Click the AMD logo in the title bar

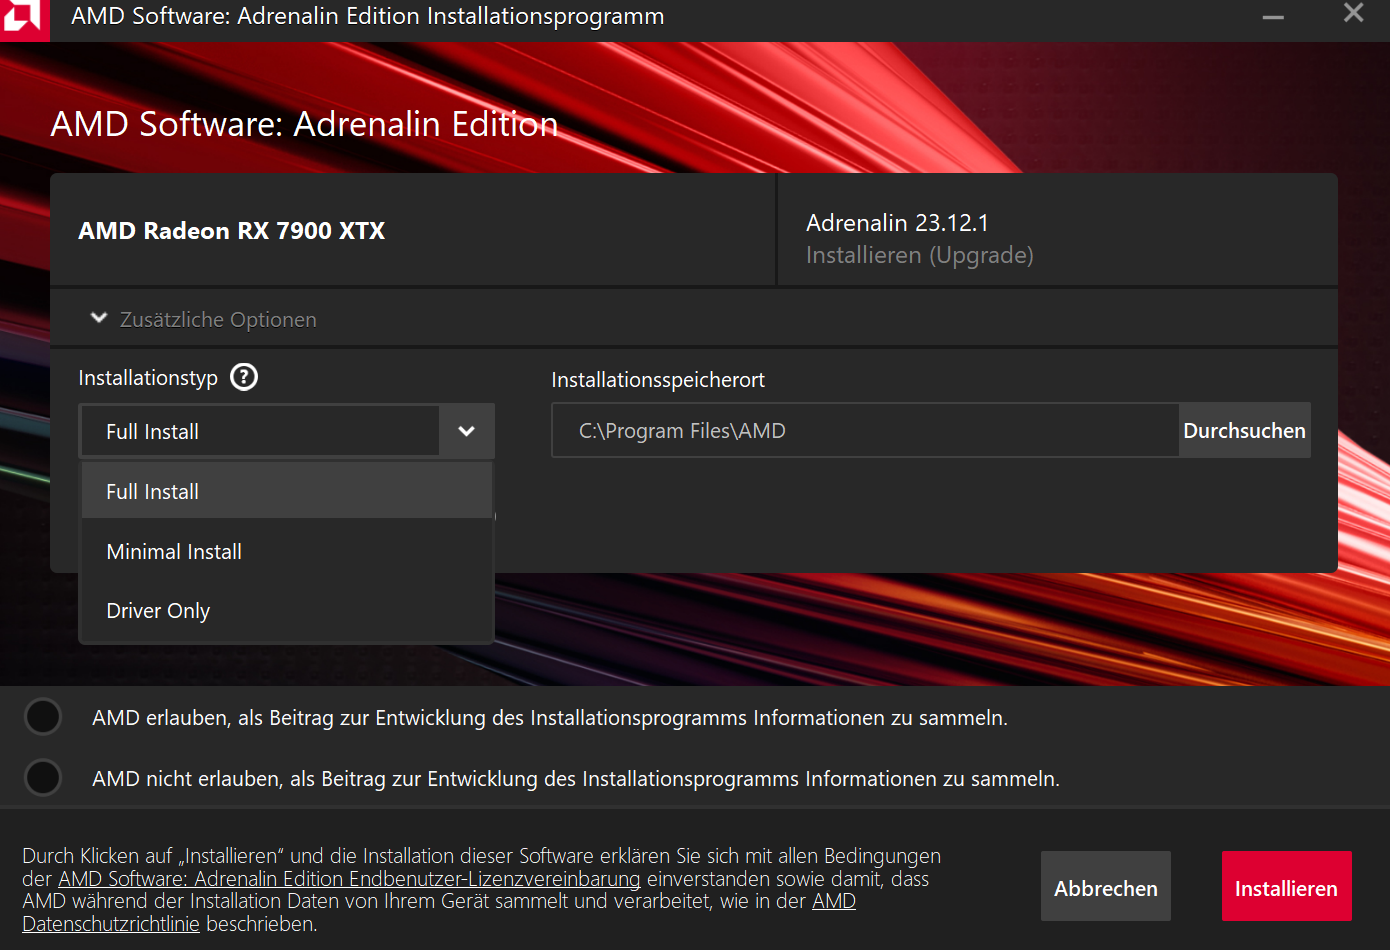pos(24,20)
